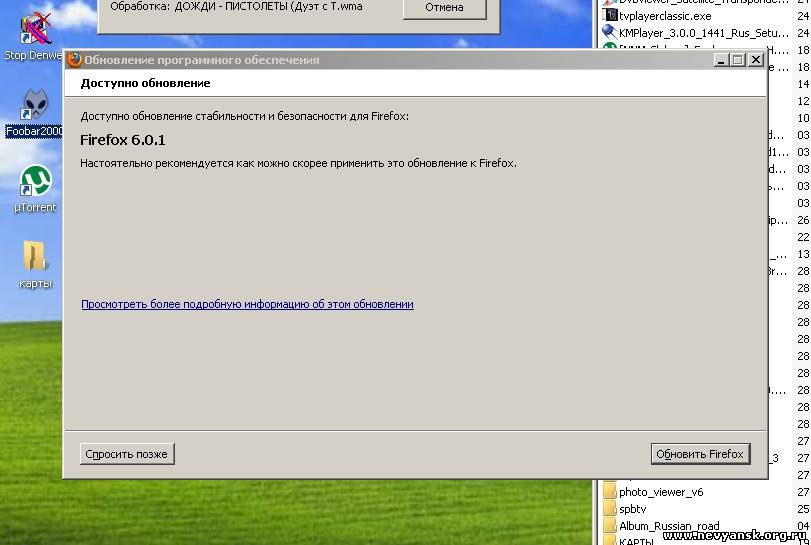The image size is (811, 545).
Task: Select the карты folder on the desktop
Action: pyautogui.click(x=35, y=265)
